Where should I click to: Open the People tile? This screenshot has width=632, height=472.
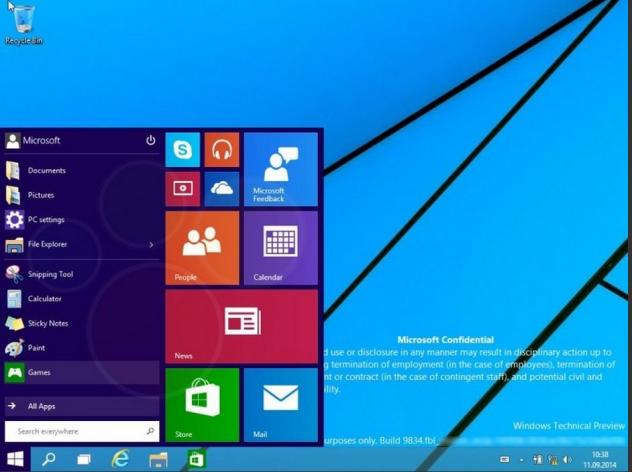coord(202,247)
